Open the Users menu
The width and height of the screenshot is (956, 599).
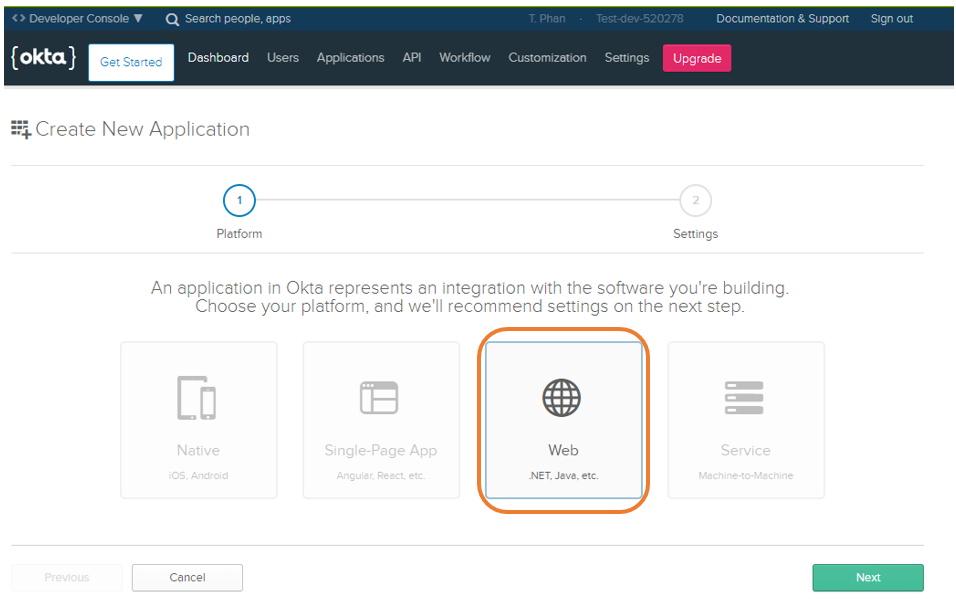pyautogui.click(x=283, y=57)
